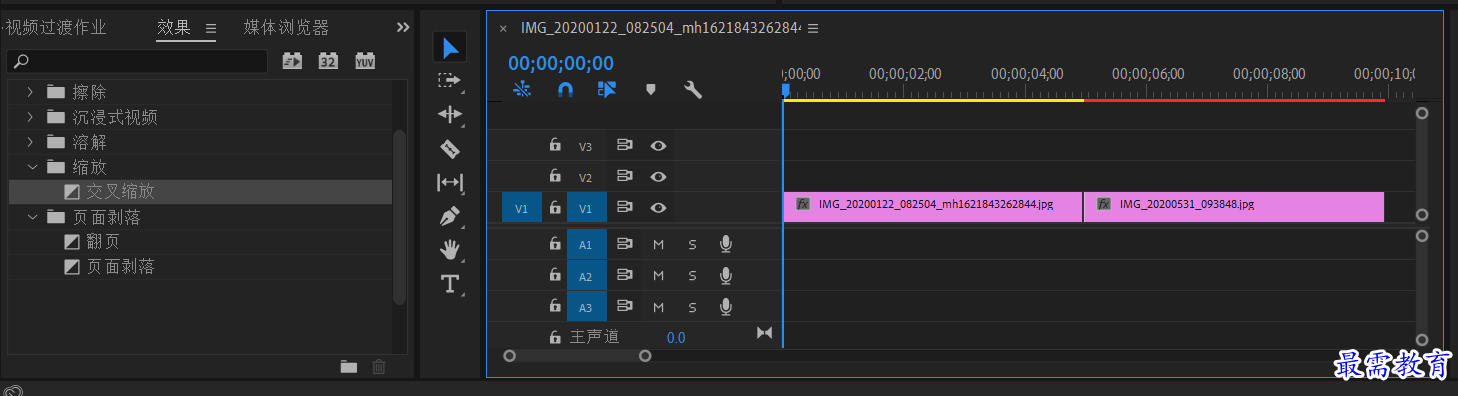
Task: Expand the 擦除 effects folder
Action: (x=30, y=92)
